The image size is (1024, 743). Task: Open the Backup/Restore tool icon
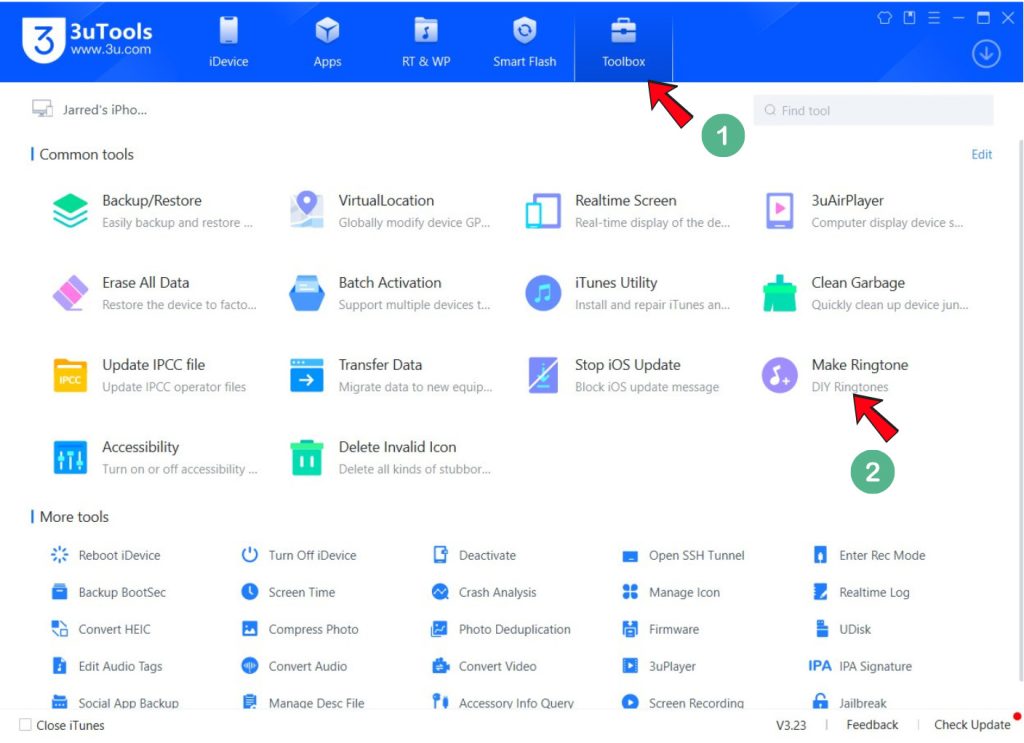(70, 210)
